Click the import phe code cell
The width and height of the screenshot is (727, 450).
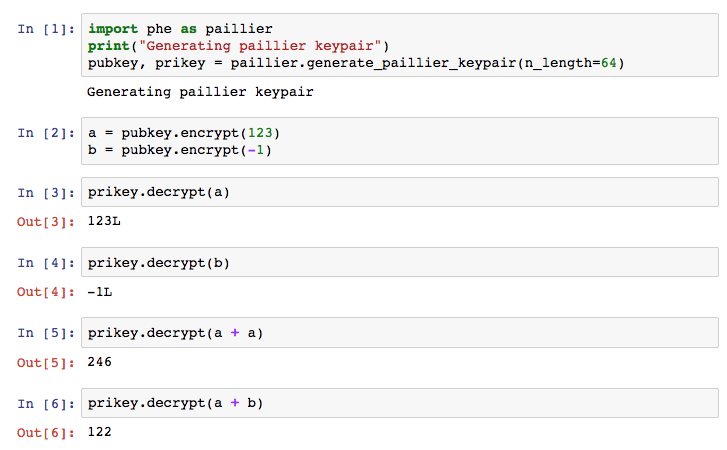[400, 45]
